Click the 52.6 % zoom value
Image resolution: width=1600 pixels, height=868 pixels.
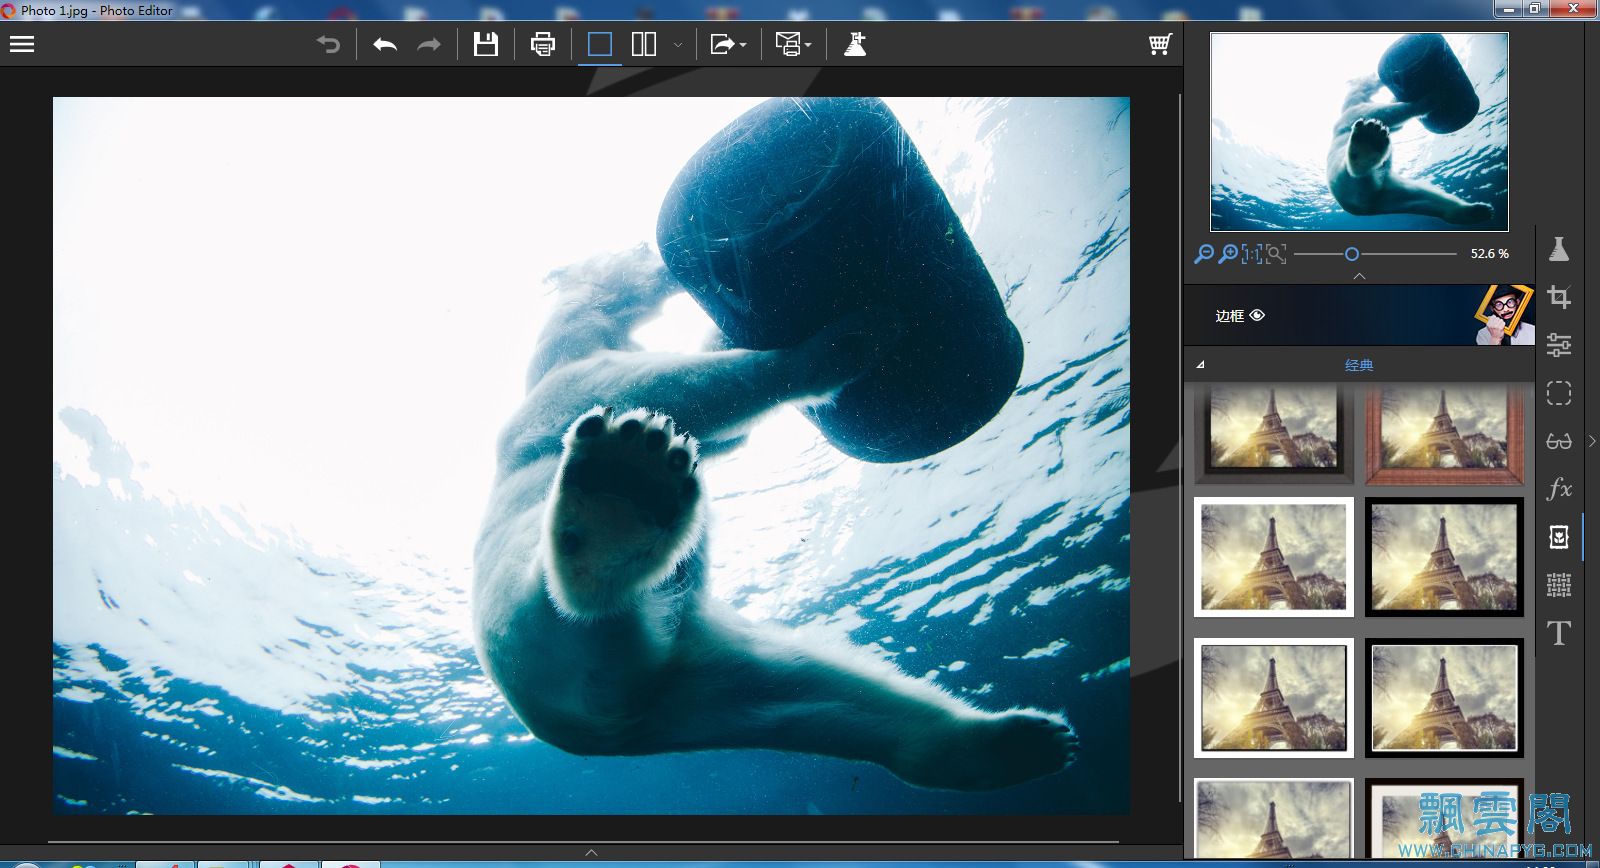tap(1490, 254)
